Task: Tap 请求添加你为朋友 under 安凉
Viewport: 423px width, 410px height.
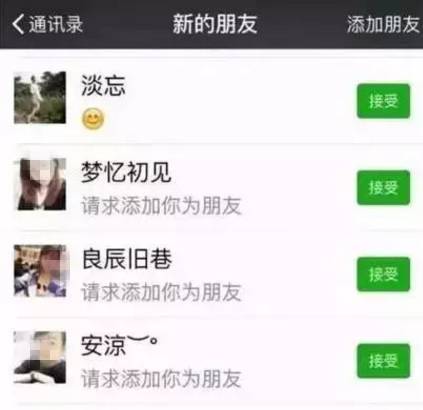Action: (161, 379)
